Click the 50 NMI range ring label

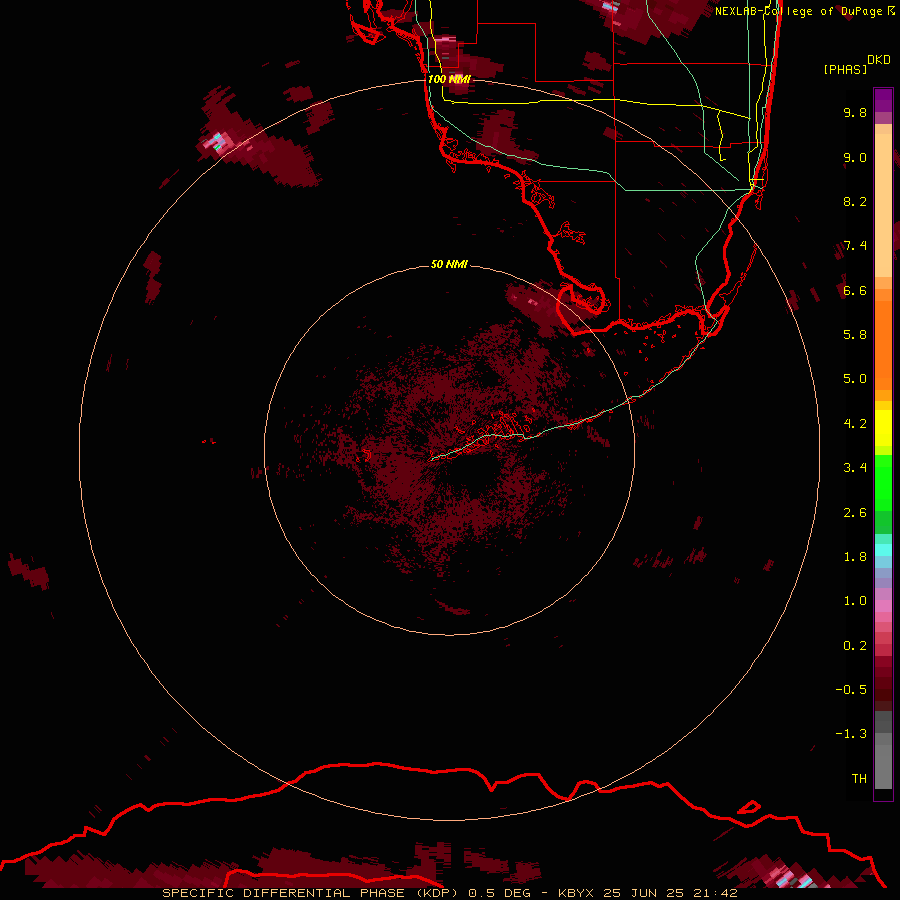point(449,264)
